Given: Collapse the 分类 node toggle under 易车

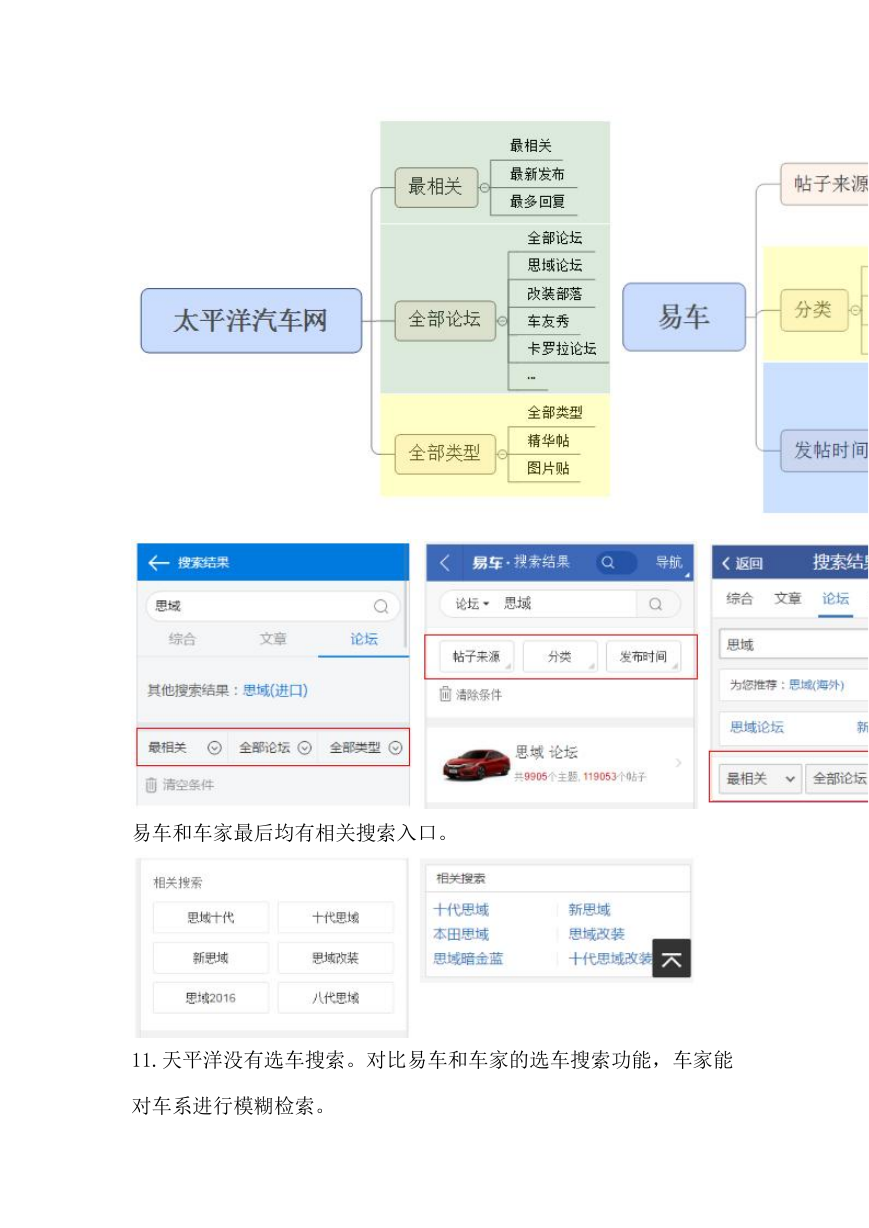Looking at the screenshot, I should (855, 310).
